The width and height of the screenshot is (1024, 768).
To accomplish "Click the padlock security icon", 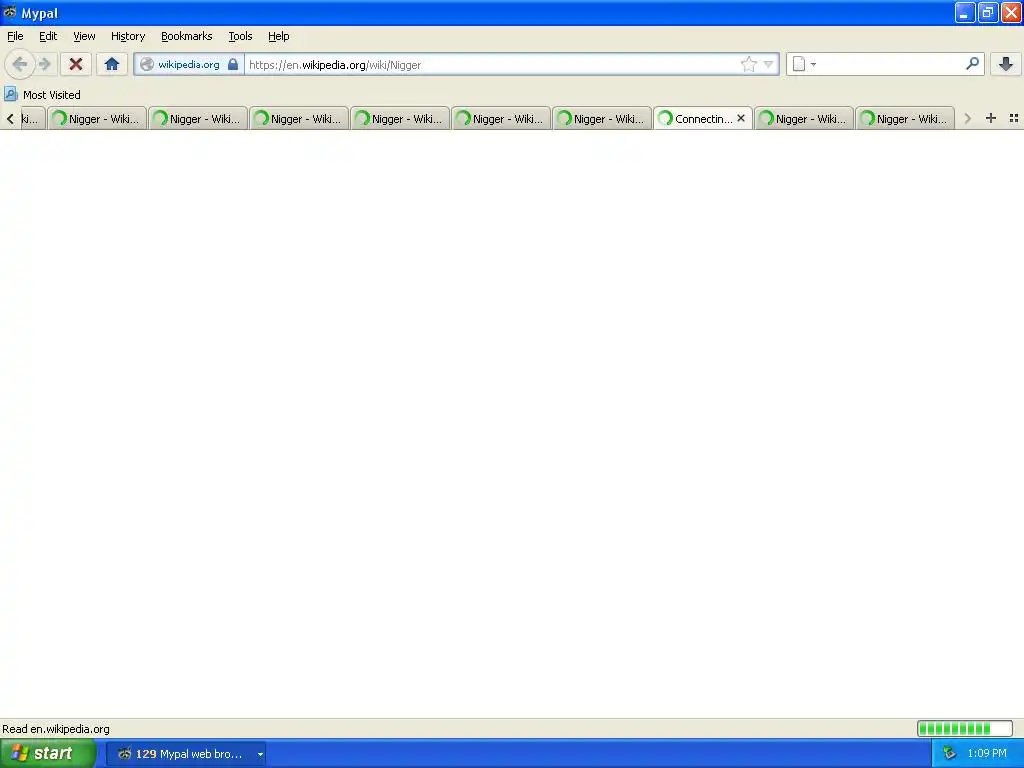I will (x=233, y=64).
